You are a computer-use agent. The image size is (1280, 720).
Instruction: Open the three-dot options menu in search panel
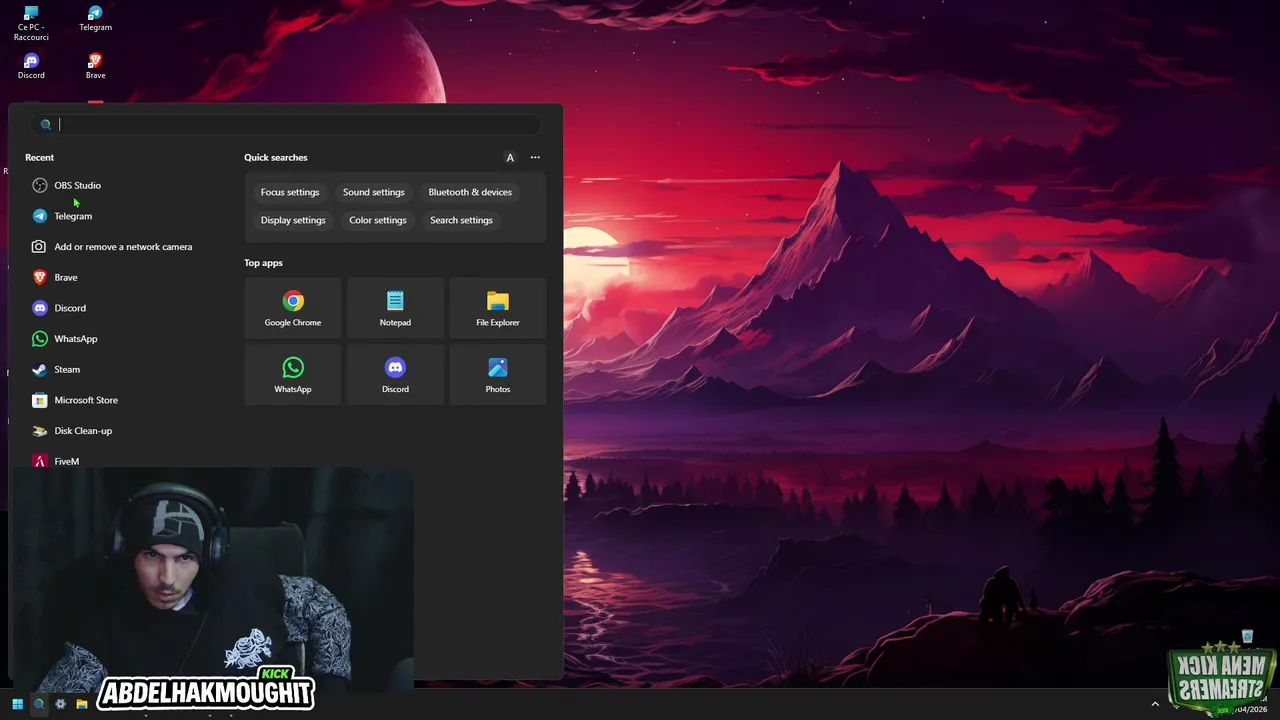point(535,157)
